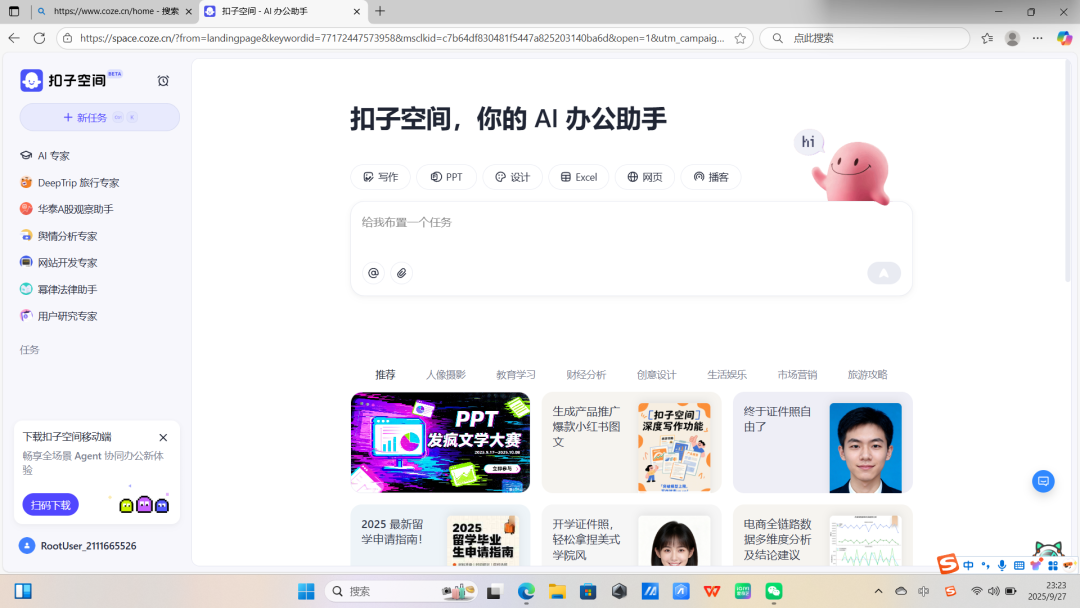Open browser settings three-dot menu

1037,38
